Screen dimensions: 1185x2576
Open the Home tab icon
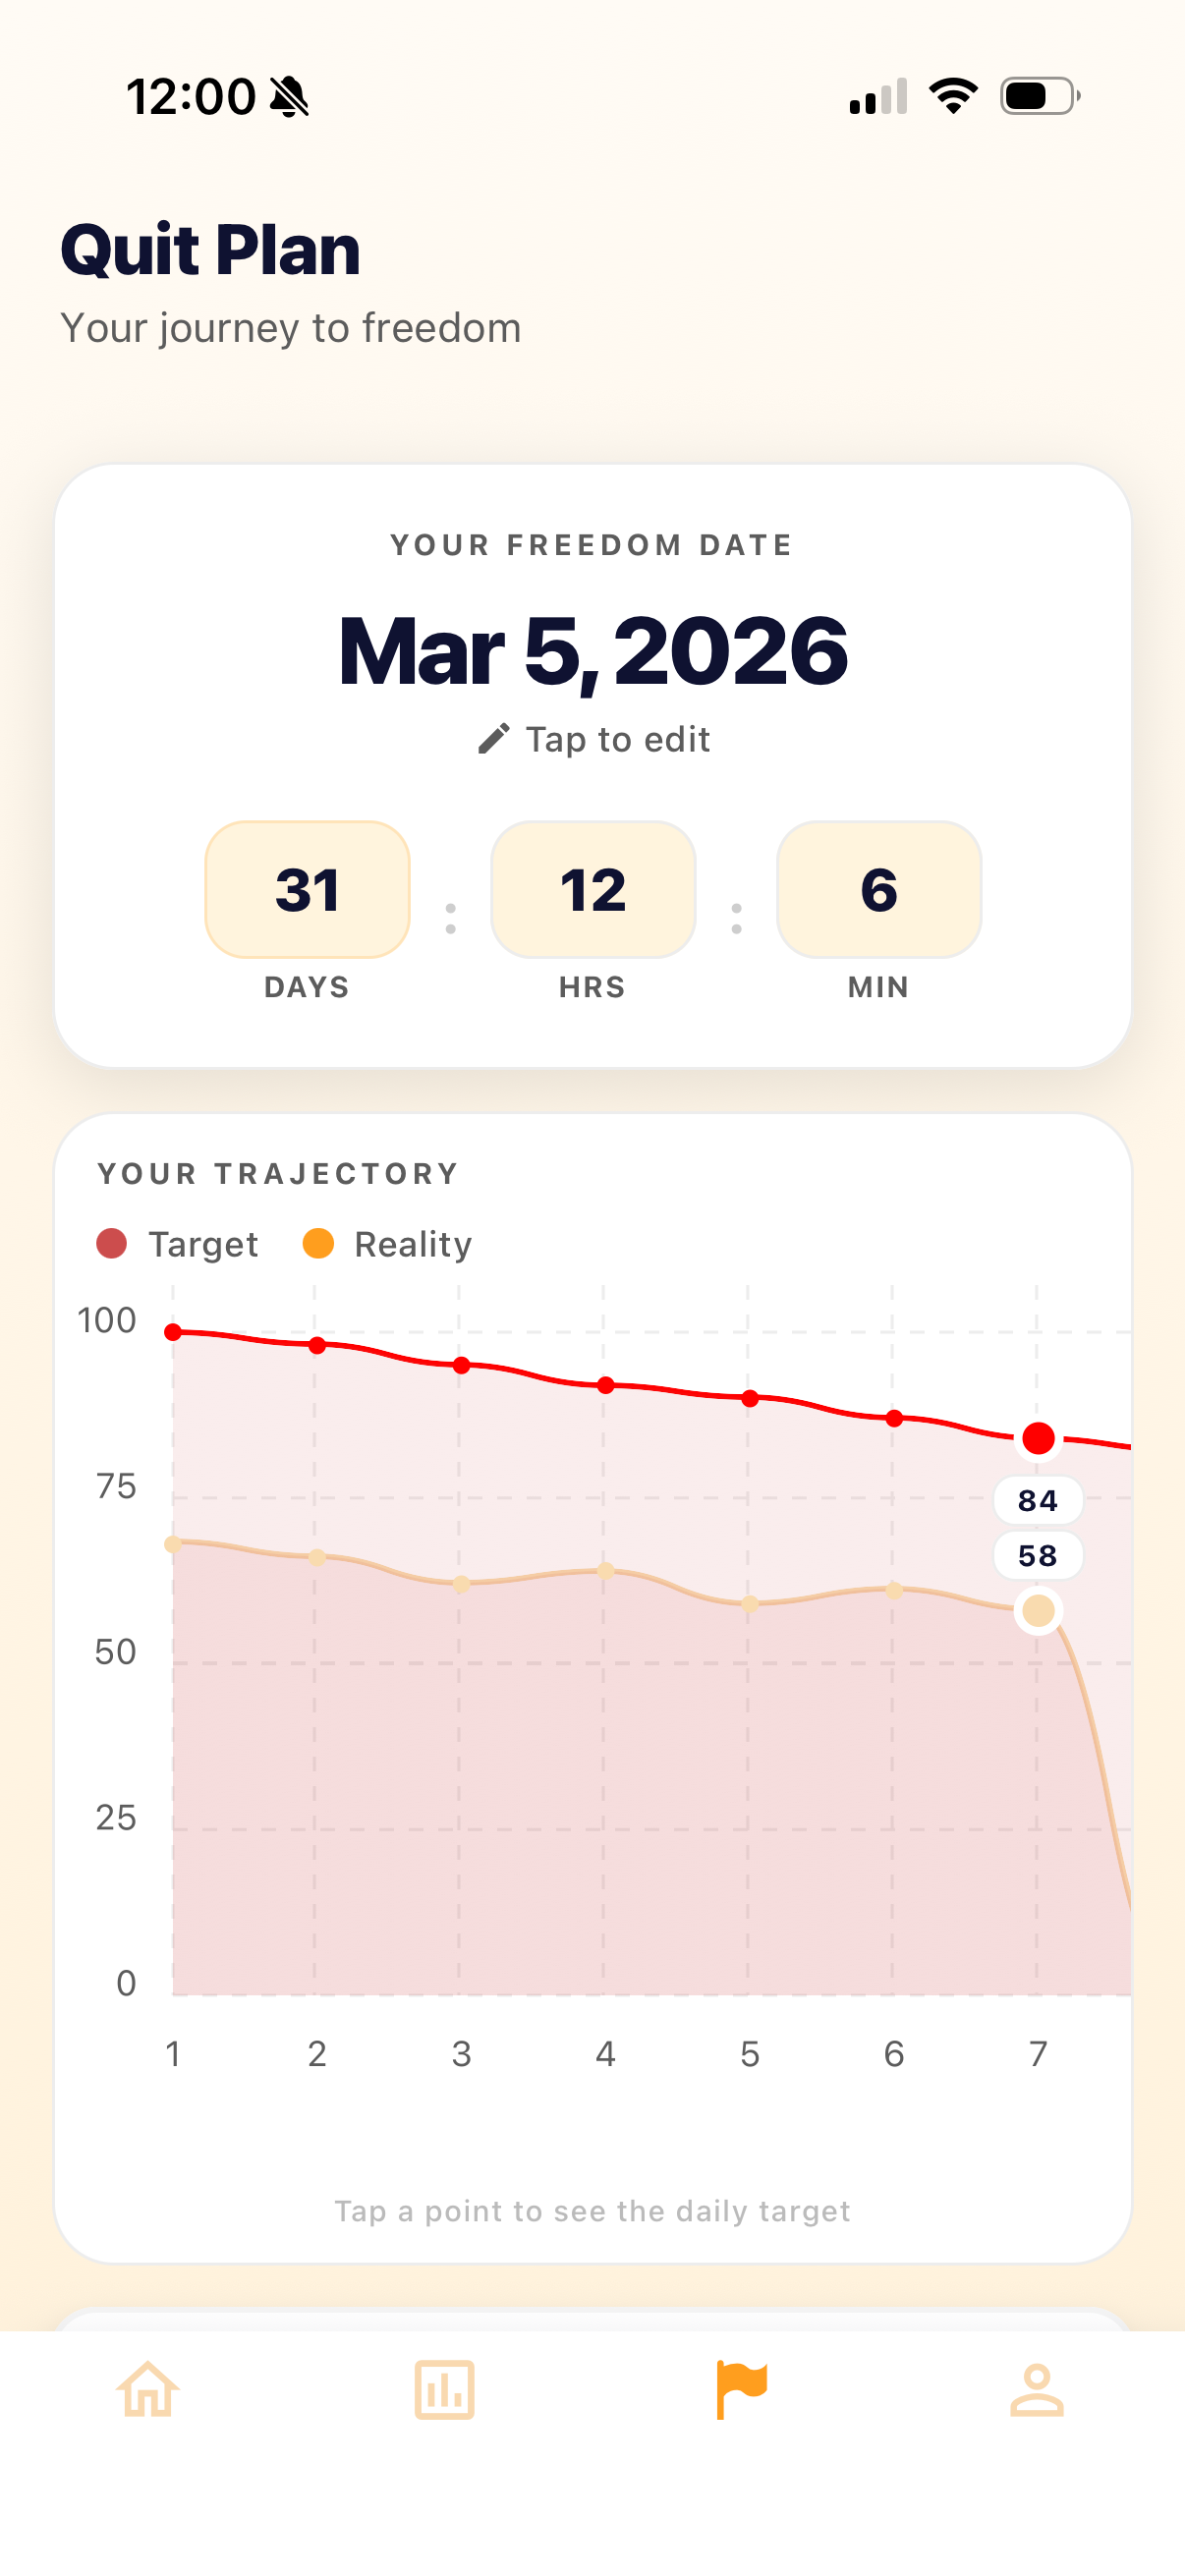pos(148,2390)
